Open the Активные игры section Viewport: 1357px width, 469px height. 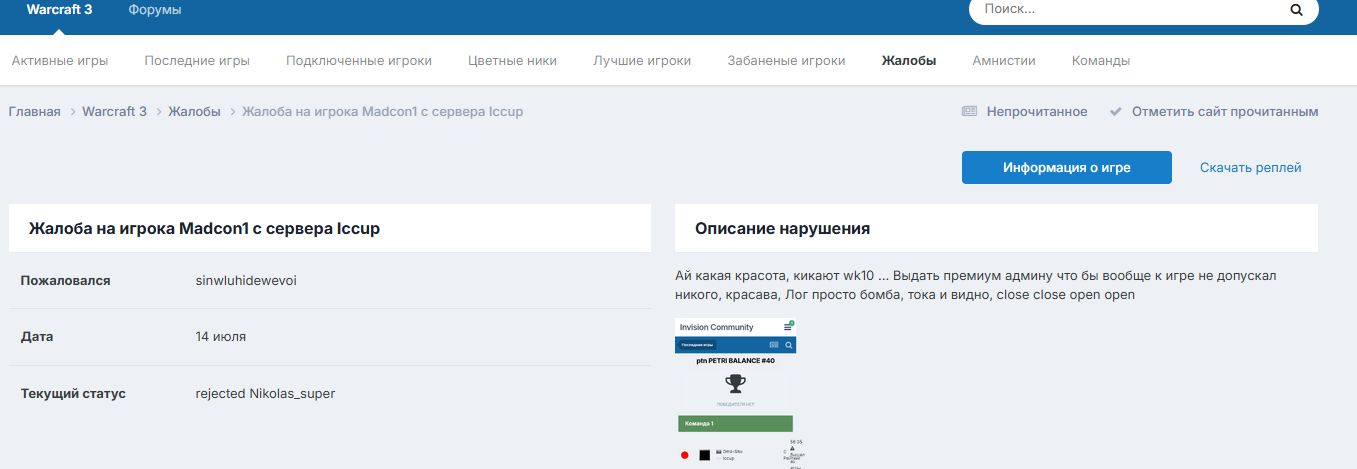pos(60,60)
